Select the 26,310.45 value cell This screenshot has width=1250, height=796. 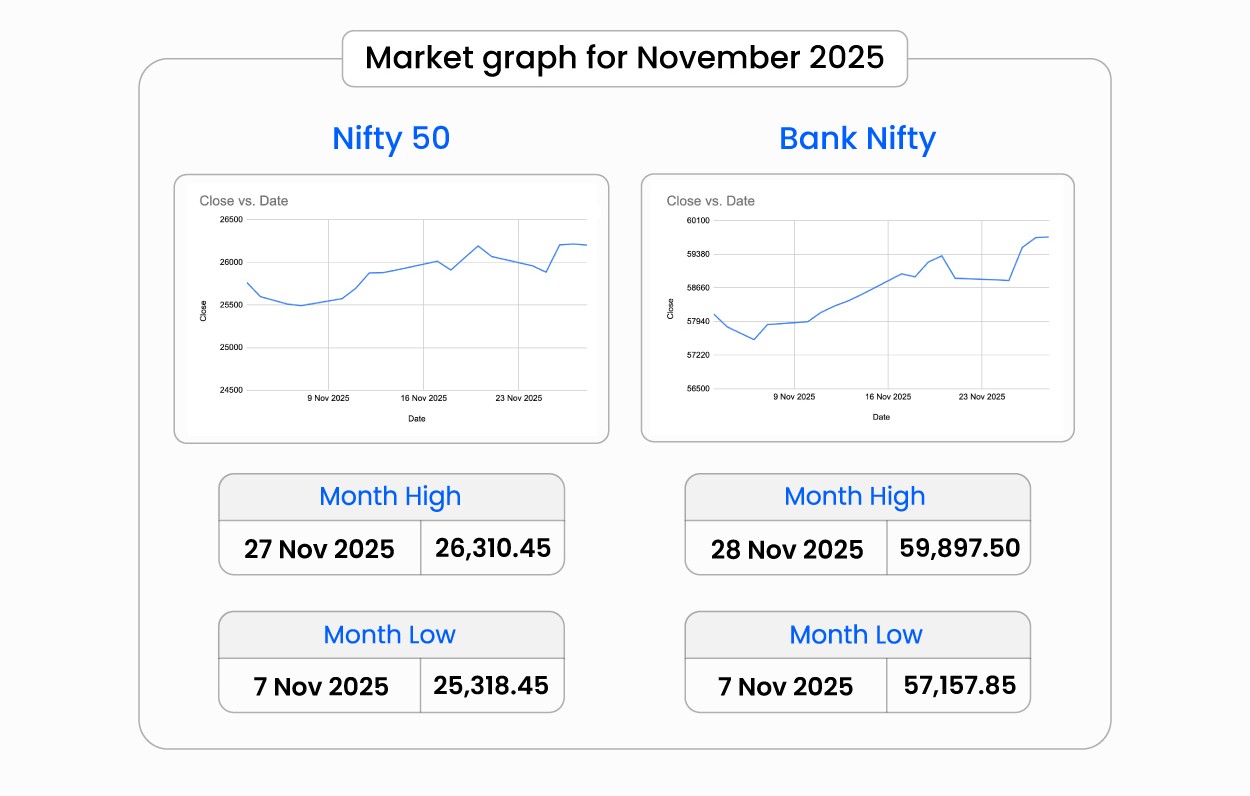click(x=492, y=548)
